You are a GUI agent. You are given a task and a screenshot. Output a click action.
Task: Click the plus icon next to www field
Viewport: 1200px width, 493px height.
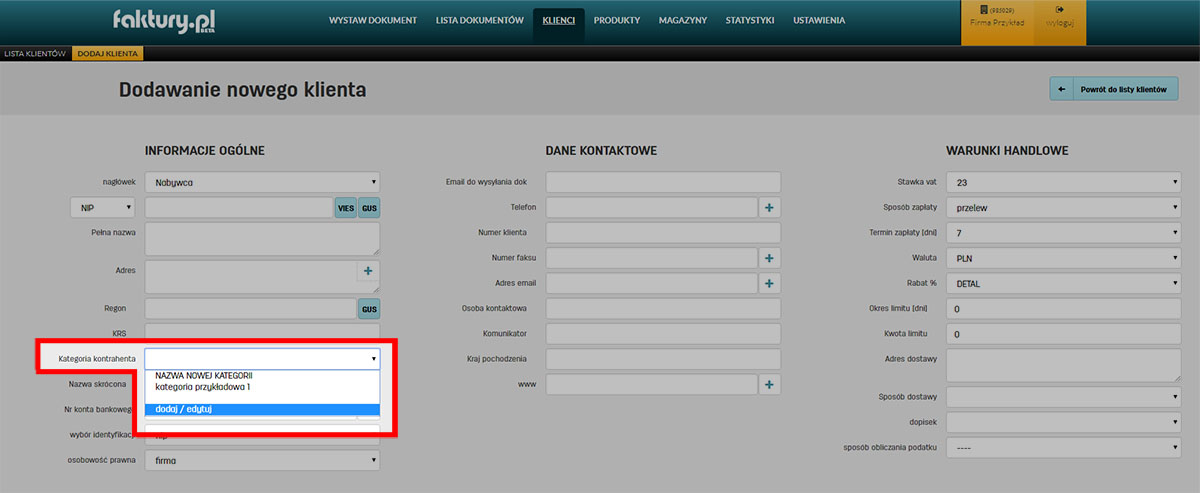tap(769, 384)
